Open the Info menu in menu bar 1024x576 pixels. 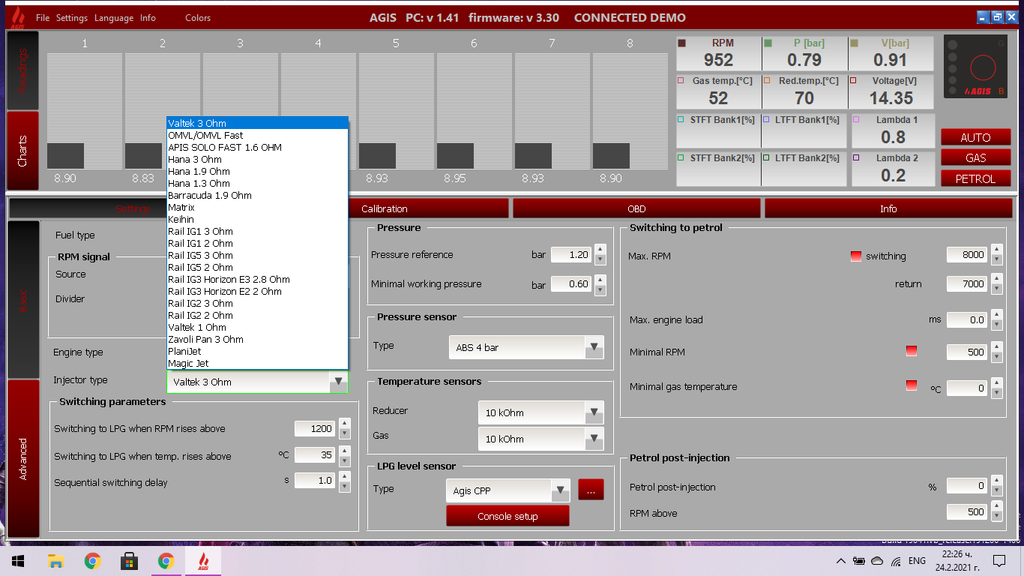(148, 18)
